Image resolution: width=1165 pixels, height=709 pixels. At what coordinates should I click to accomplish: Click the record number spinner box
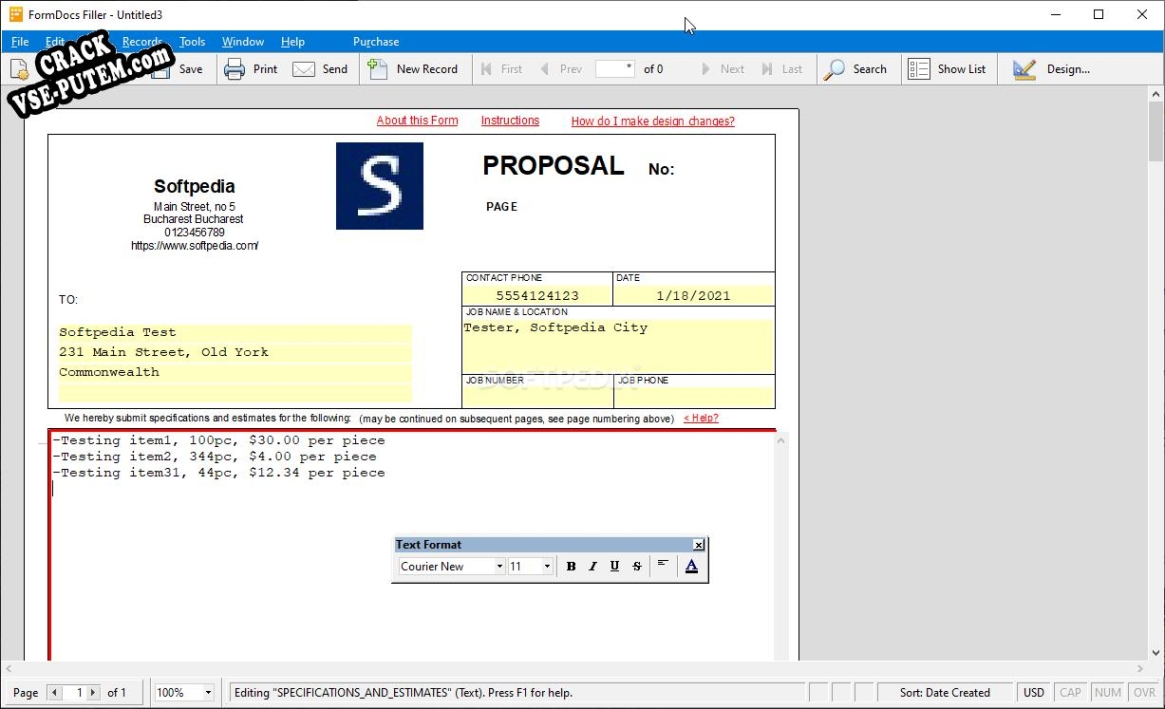coord(615,69)
